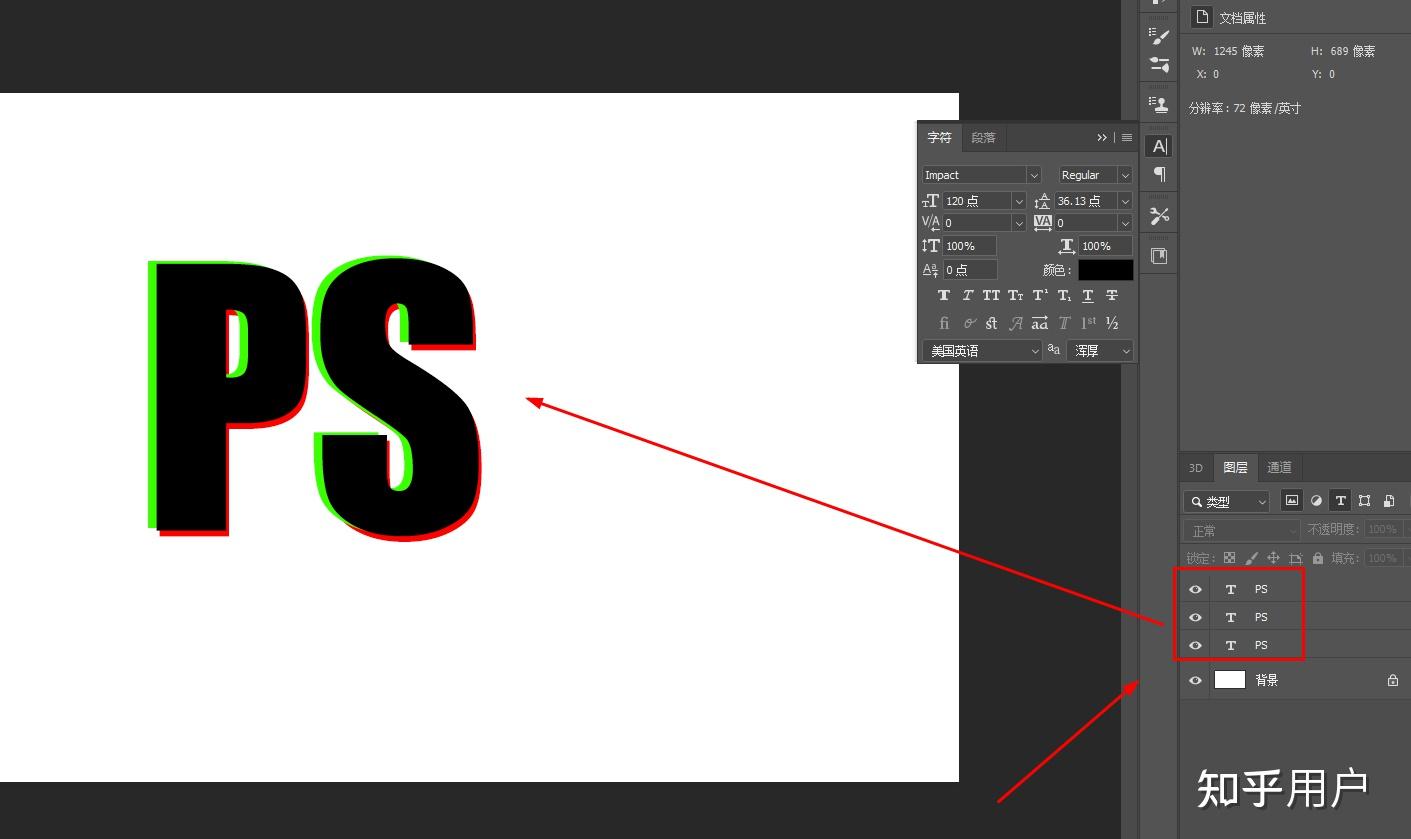
Task: Click the stylistic alternates aa icon
Action: (x=1040, y=323)
